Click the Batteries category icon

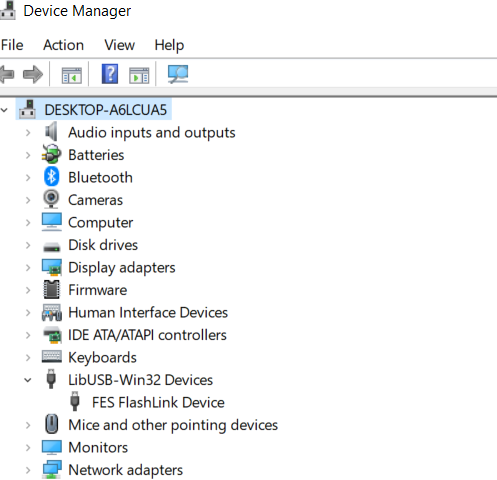coord(51,154)
